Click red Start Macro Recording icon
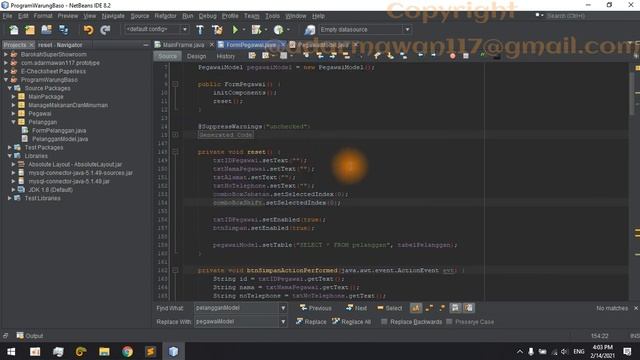 pos(452,56)
